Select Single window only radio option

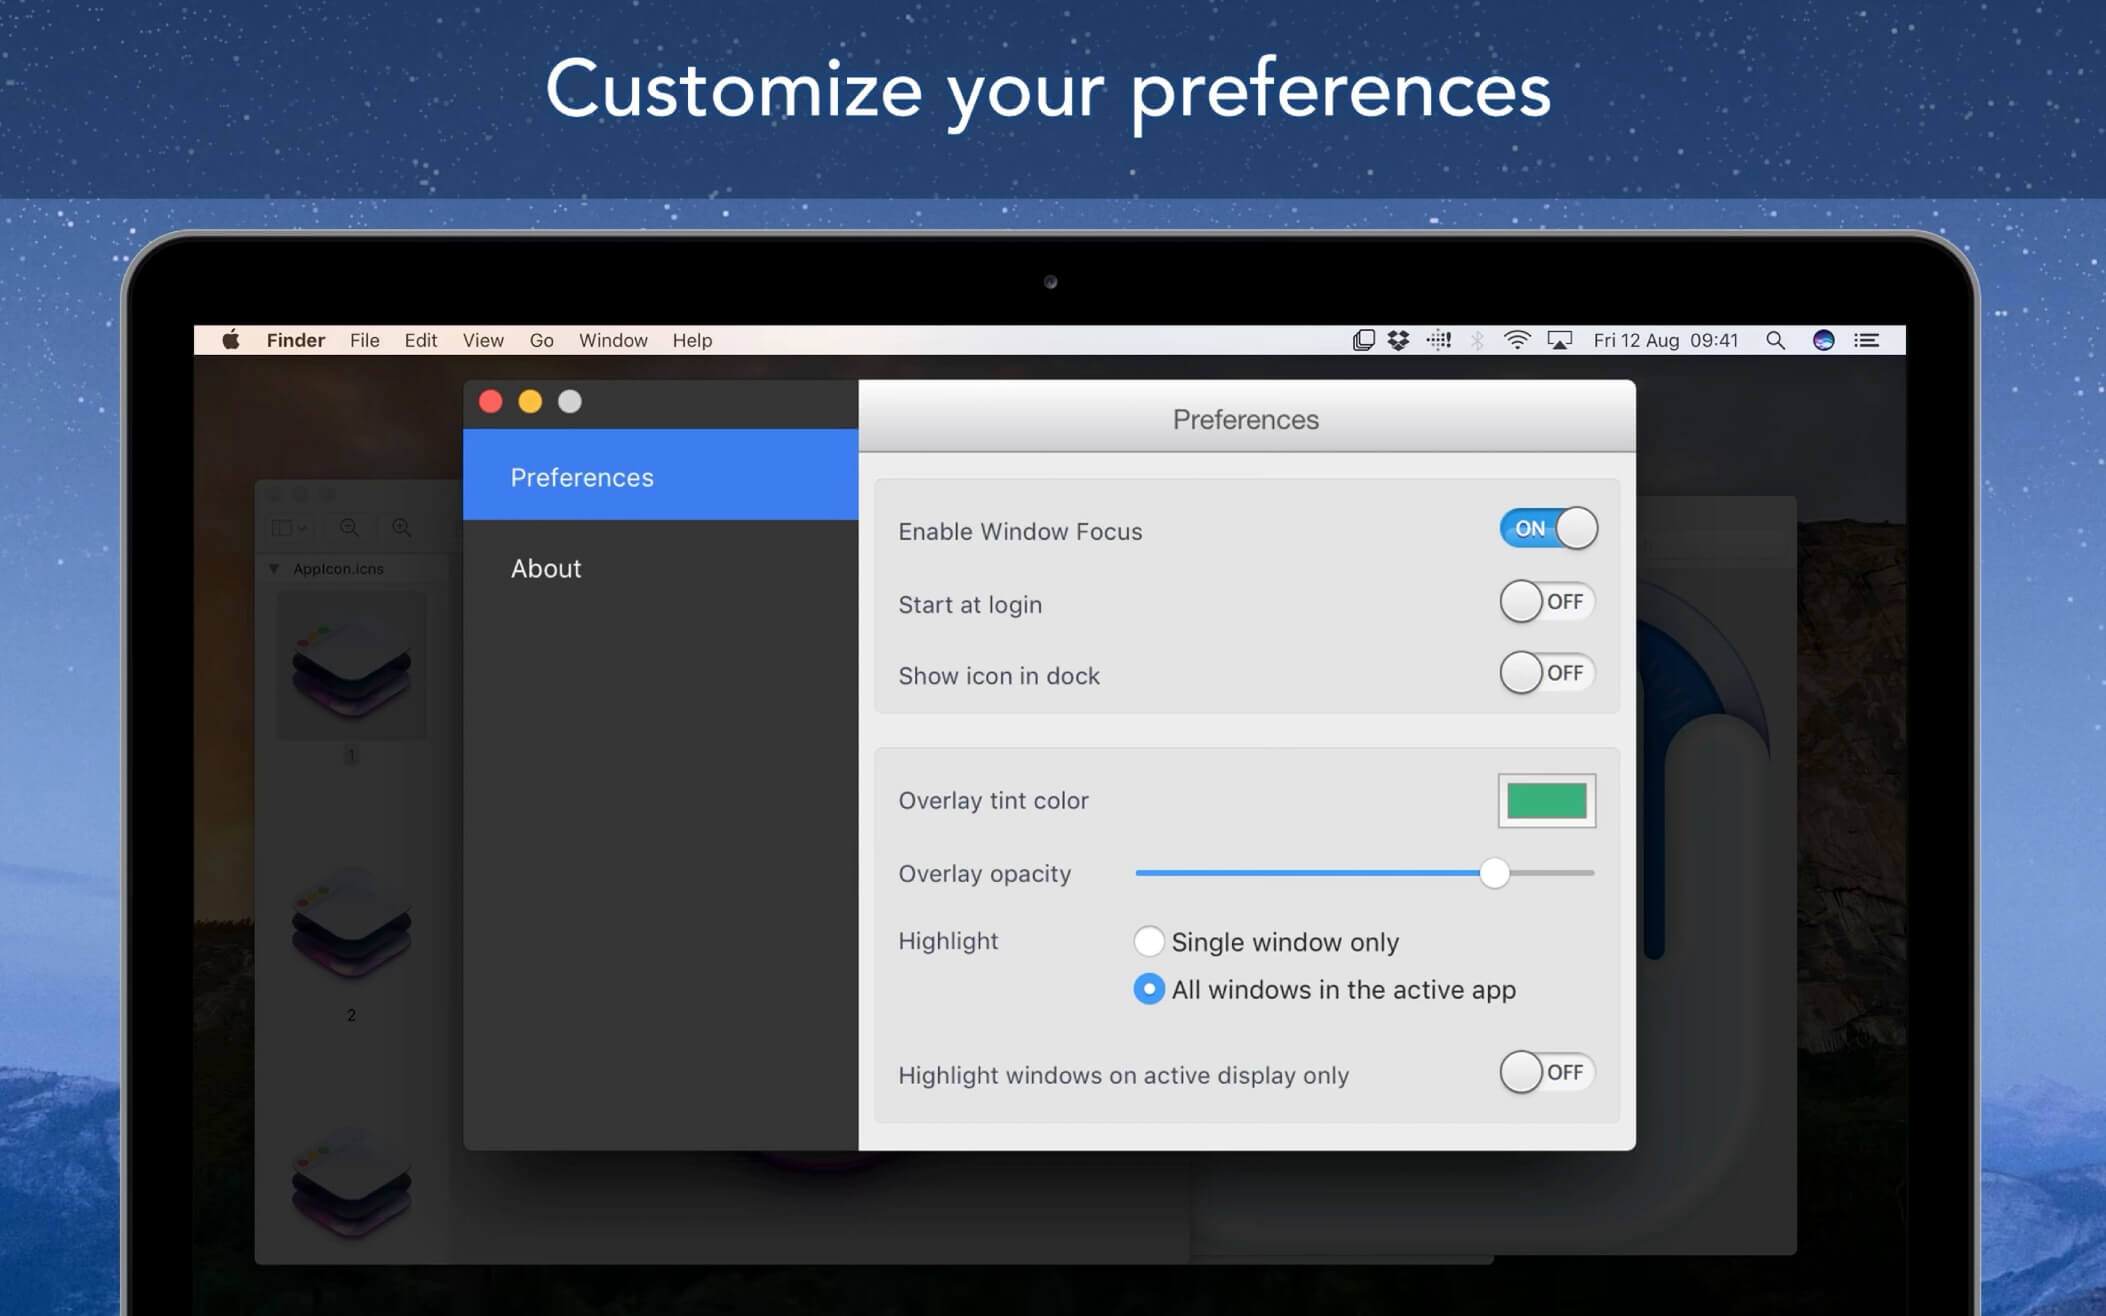1149,941
